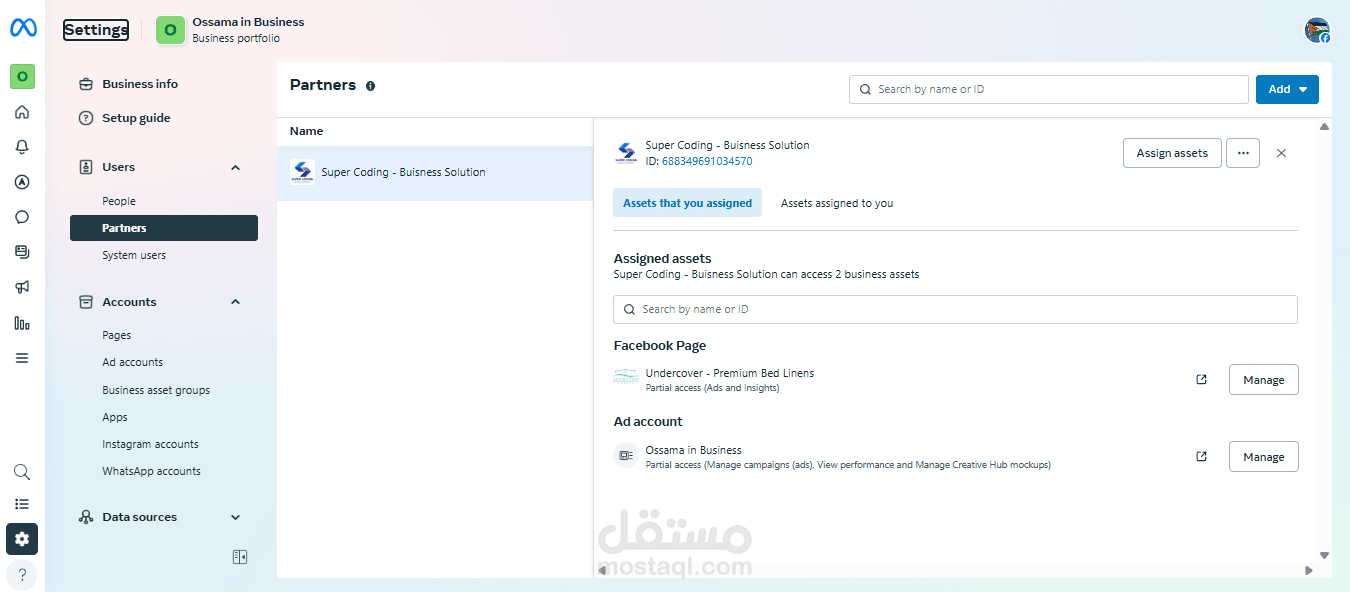Open Help question mark icon

(22, 575)
